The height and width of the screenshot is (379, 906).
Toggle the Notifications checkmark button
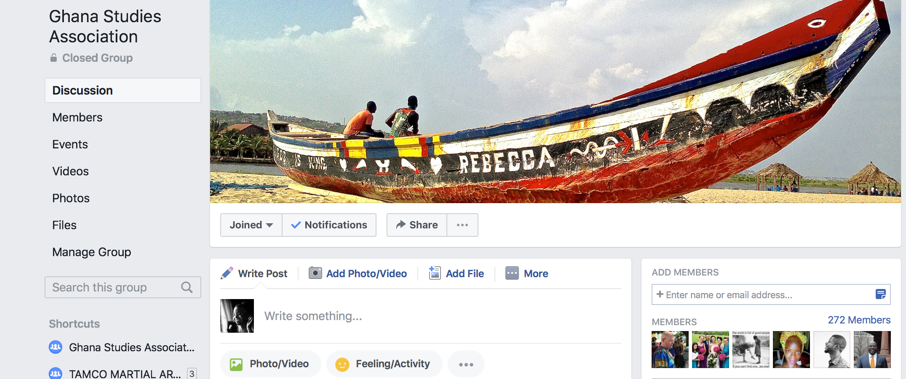pyautogui.click(x=329, y=225)
